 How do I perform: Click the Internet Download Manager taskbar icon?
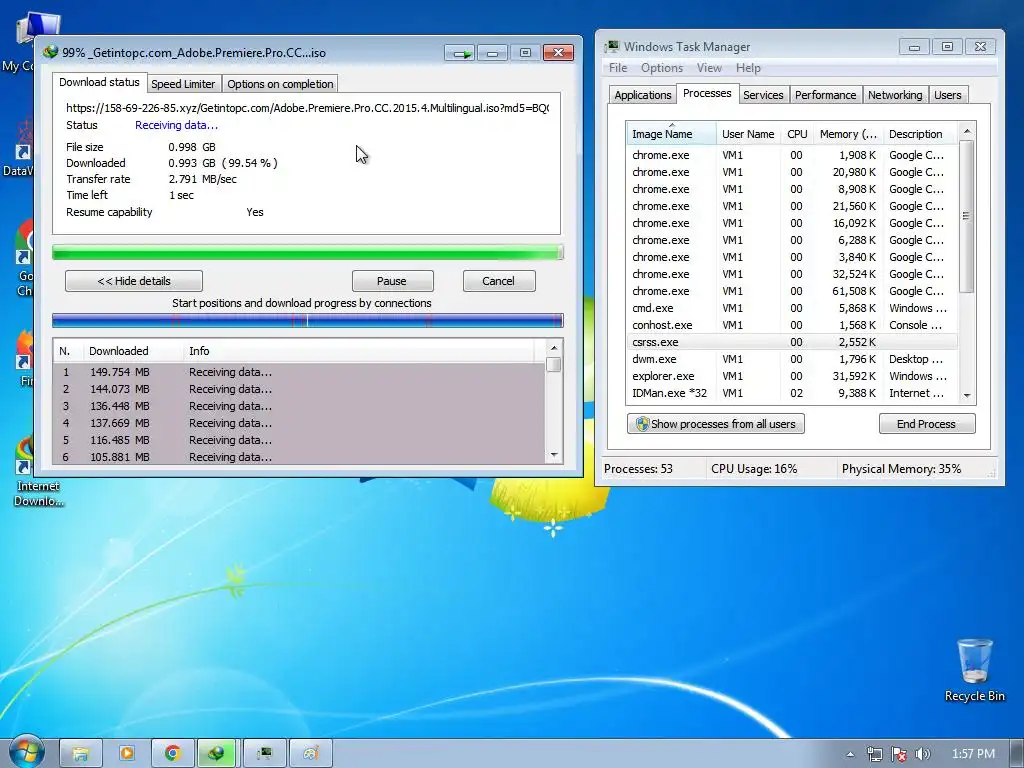[218, 754]
